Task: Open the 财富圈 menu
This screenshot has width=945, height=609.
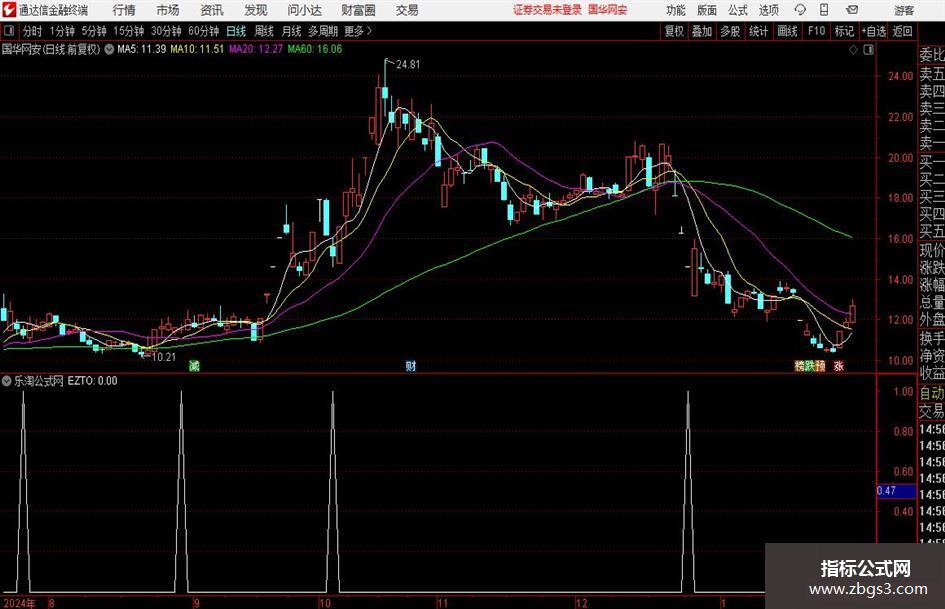Action: coord(358,10)
